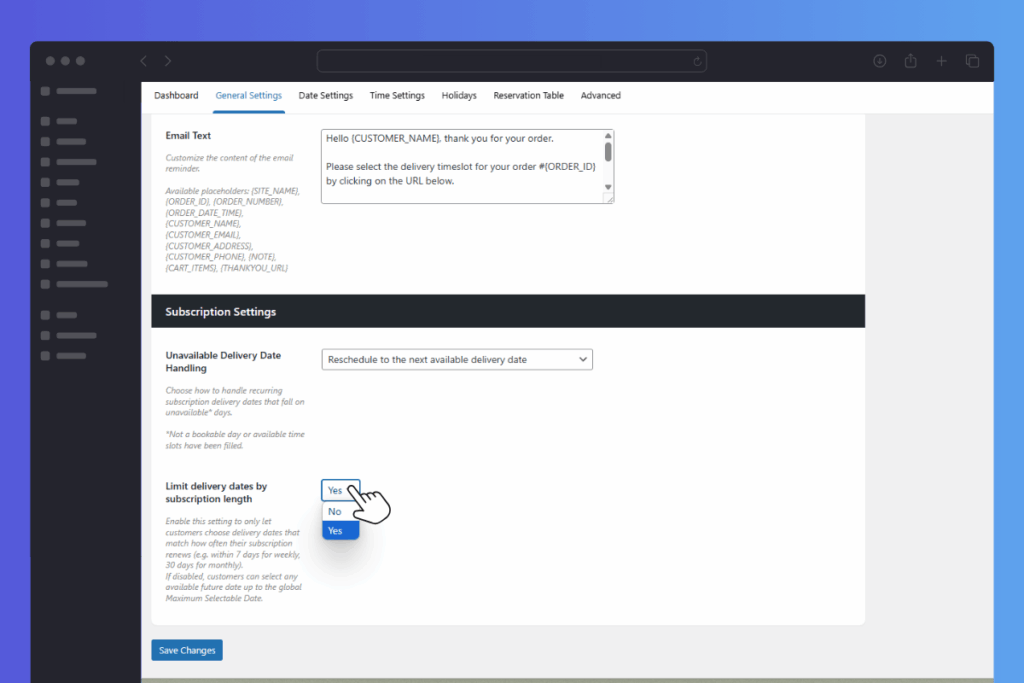Image resolution: width=1024 pixels, height=683 pixels.
Task: Click inside the browser address bar
Action: pos(512,60)
